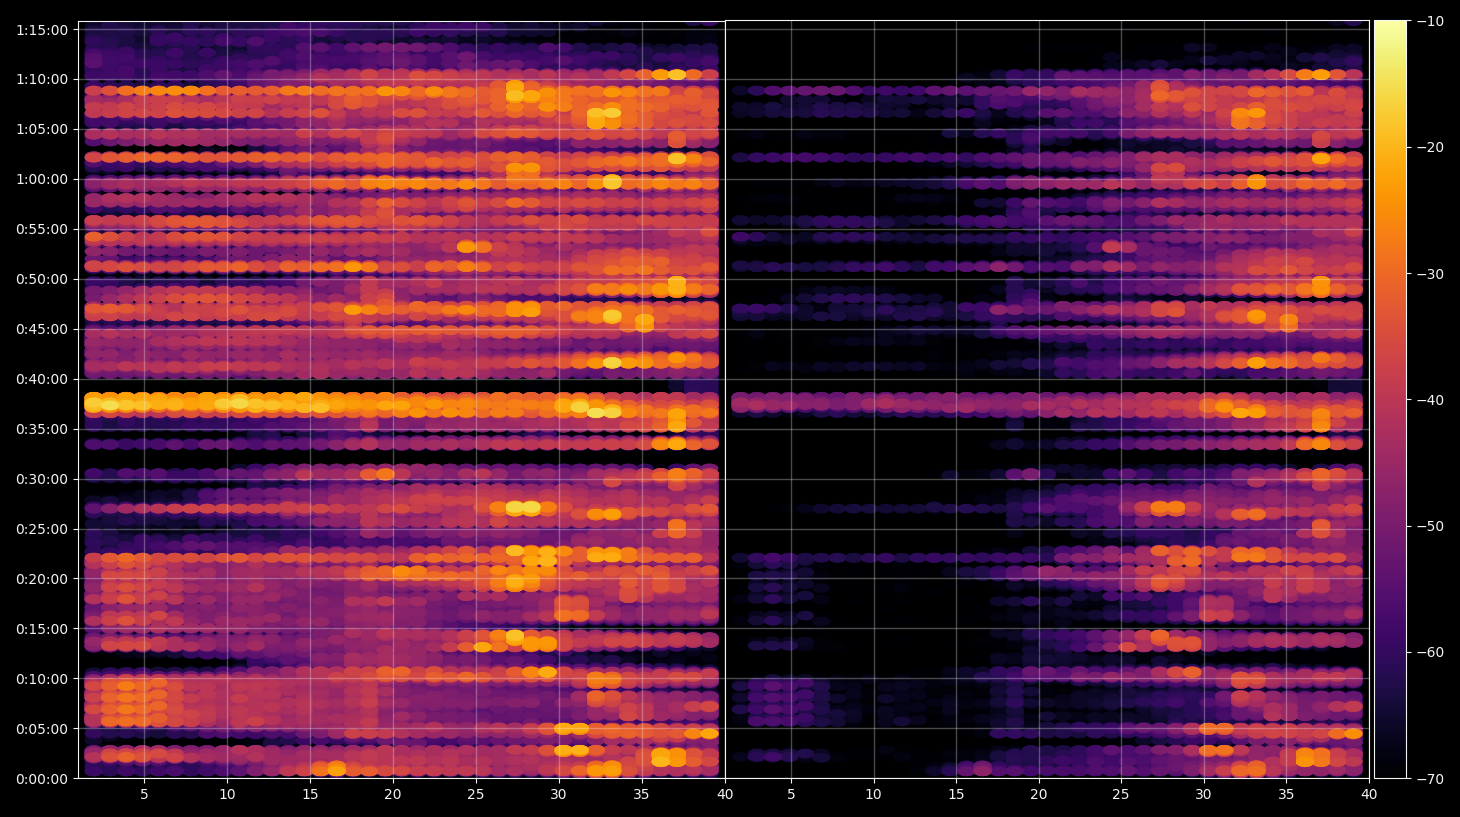Select the 0:05:00 y-axis tick label
The image size is (1460, 817).
[x=42, y=730]
